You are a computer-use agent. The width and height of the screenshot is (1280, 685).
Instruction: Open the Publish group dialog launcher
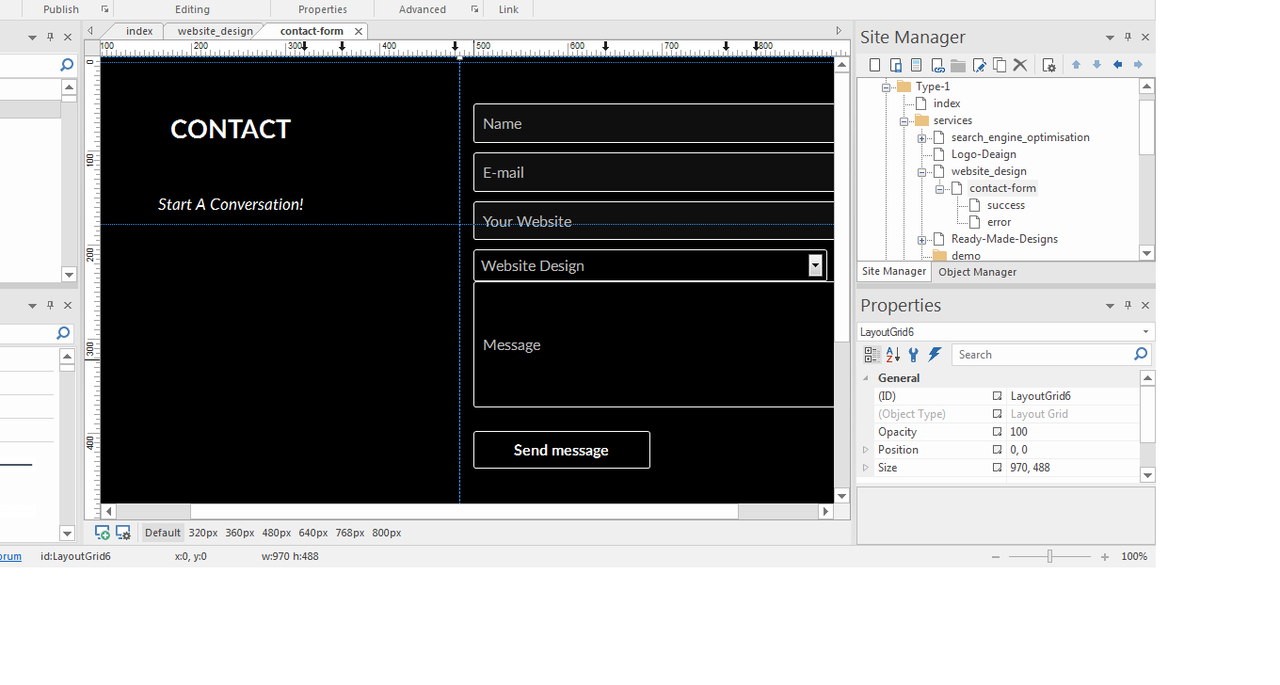[x=104, y=9]
